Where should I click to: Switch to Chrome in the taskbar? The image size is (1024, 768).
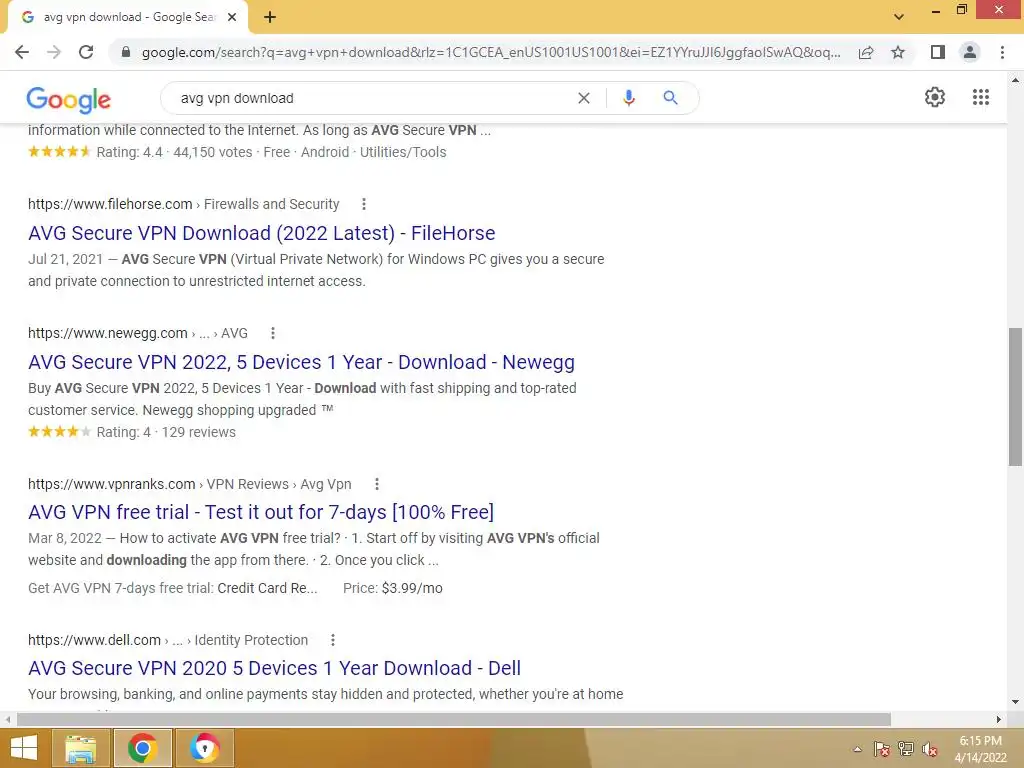143,748
